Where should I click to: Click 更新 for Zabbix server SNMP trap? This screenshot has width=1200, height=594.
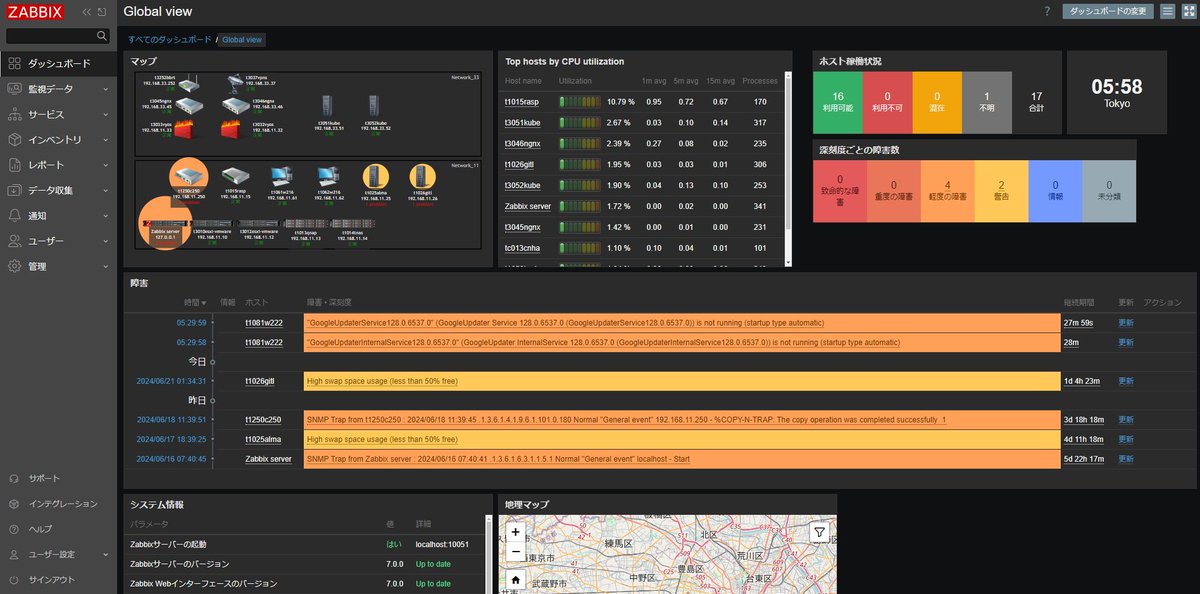click(1126, 459)
